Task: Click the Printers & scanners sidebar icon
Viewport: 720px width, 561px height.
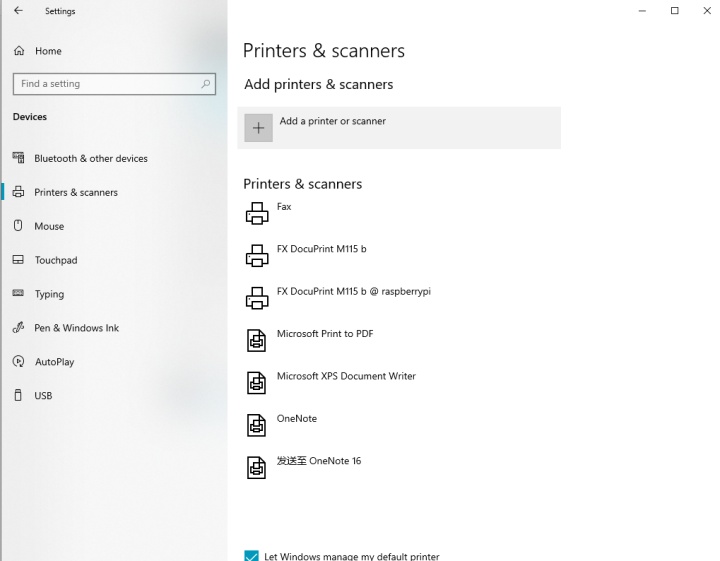Action: point(18,192)
